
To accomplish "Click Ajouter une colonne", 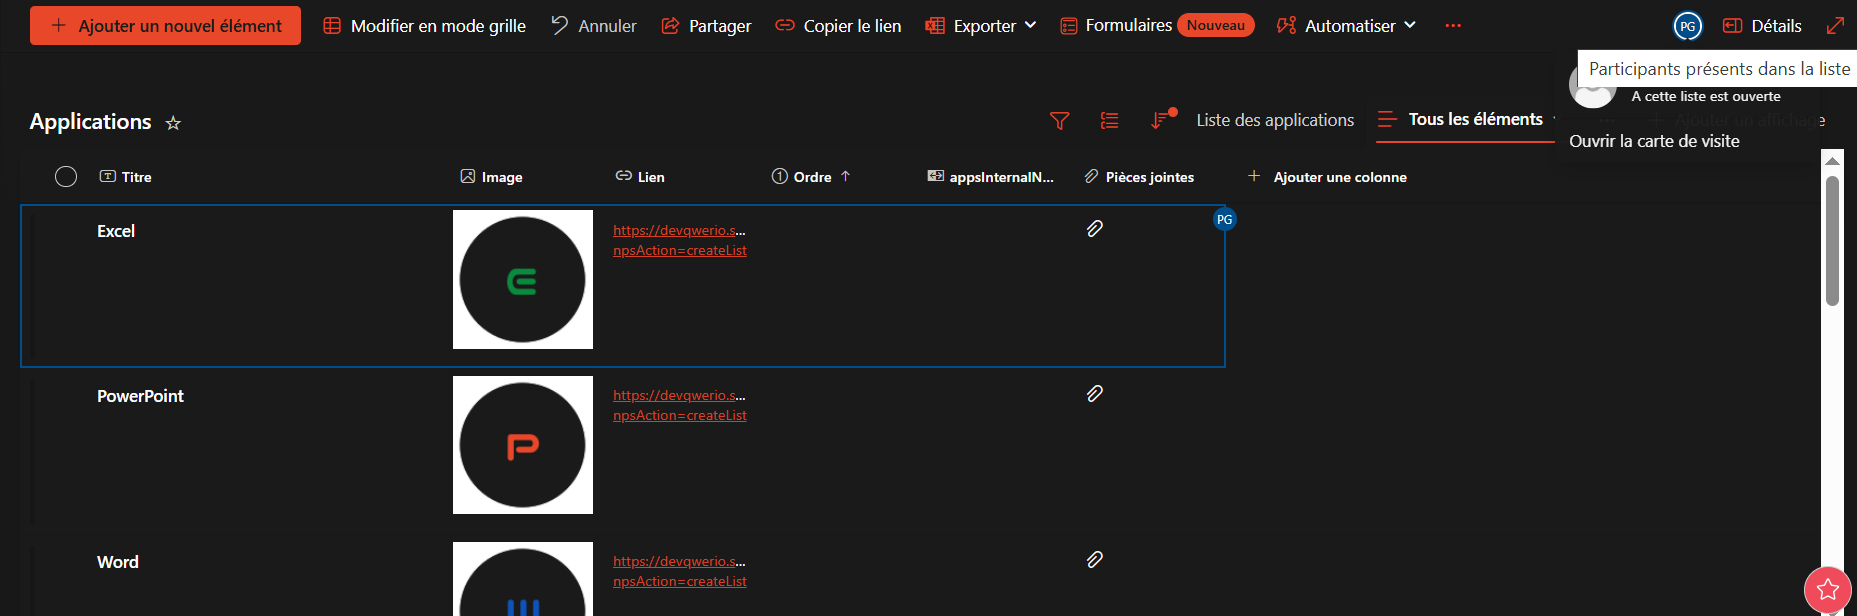I will point(1327,177).
